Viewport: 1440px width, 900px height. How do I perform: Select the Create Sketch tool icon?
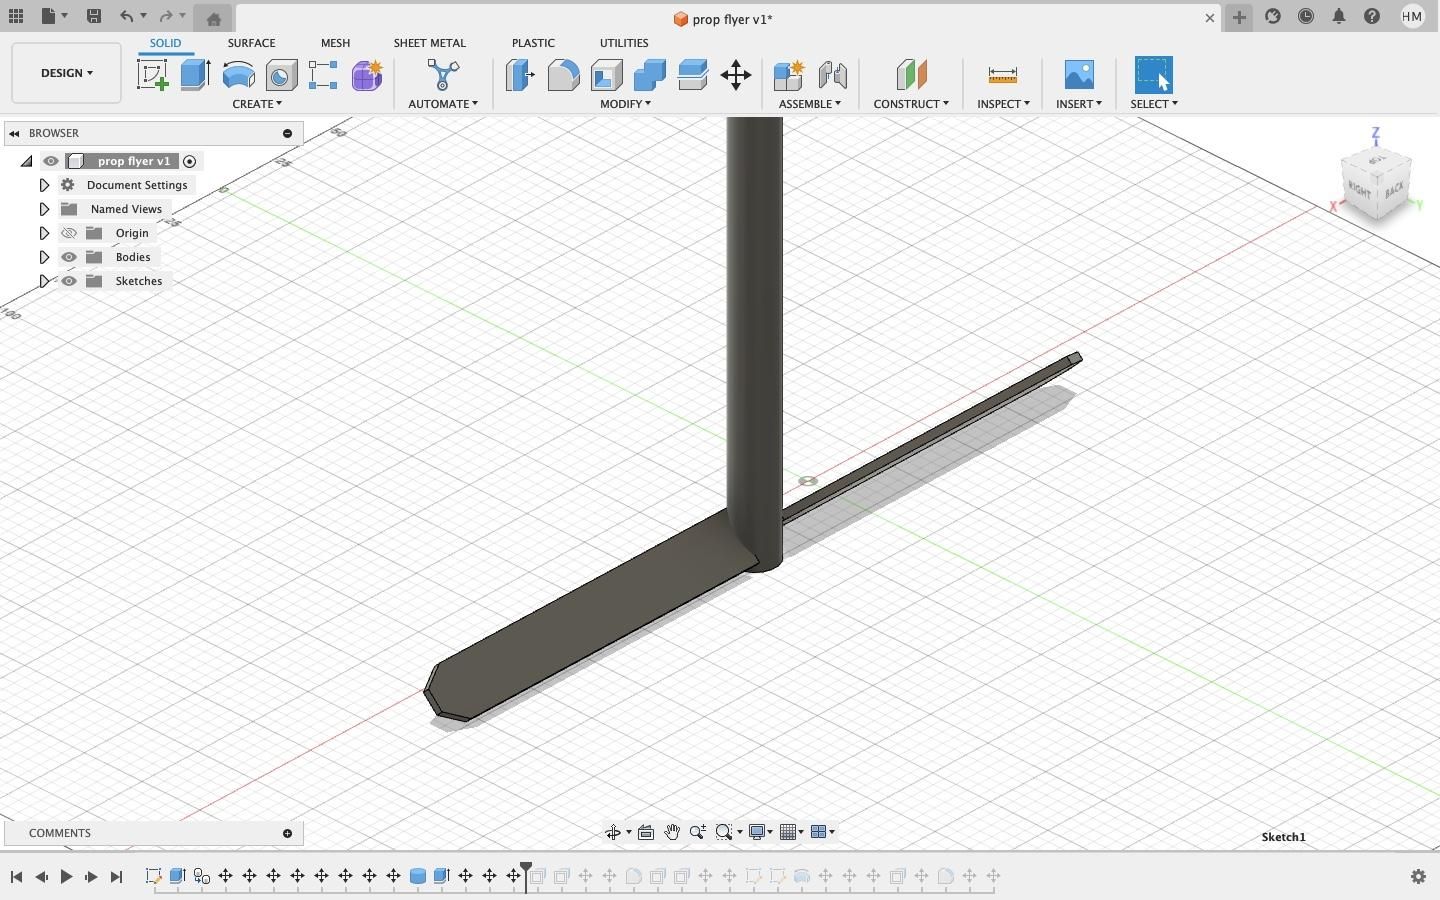[x=152, y=75]
